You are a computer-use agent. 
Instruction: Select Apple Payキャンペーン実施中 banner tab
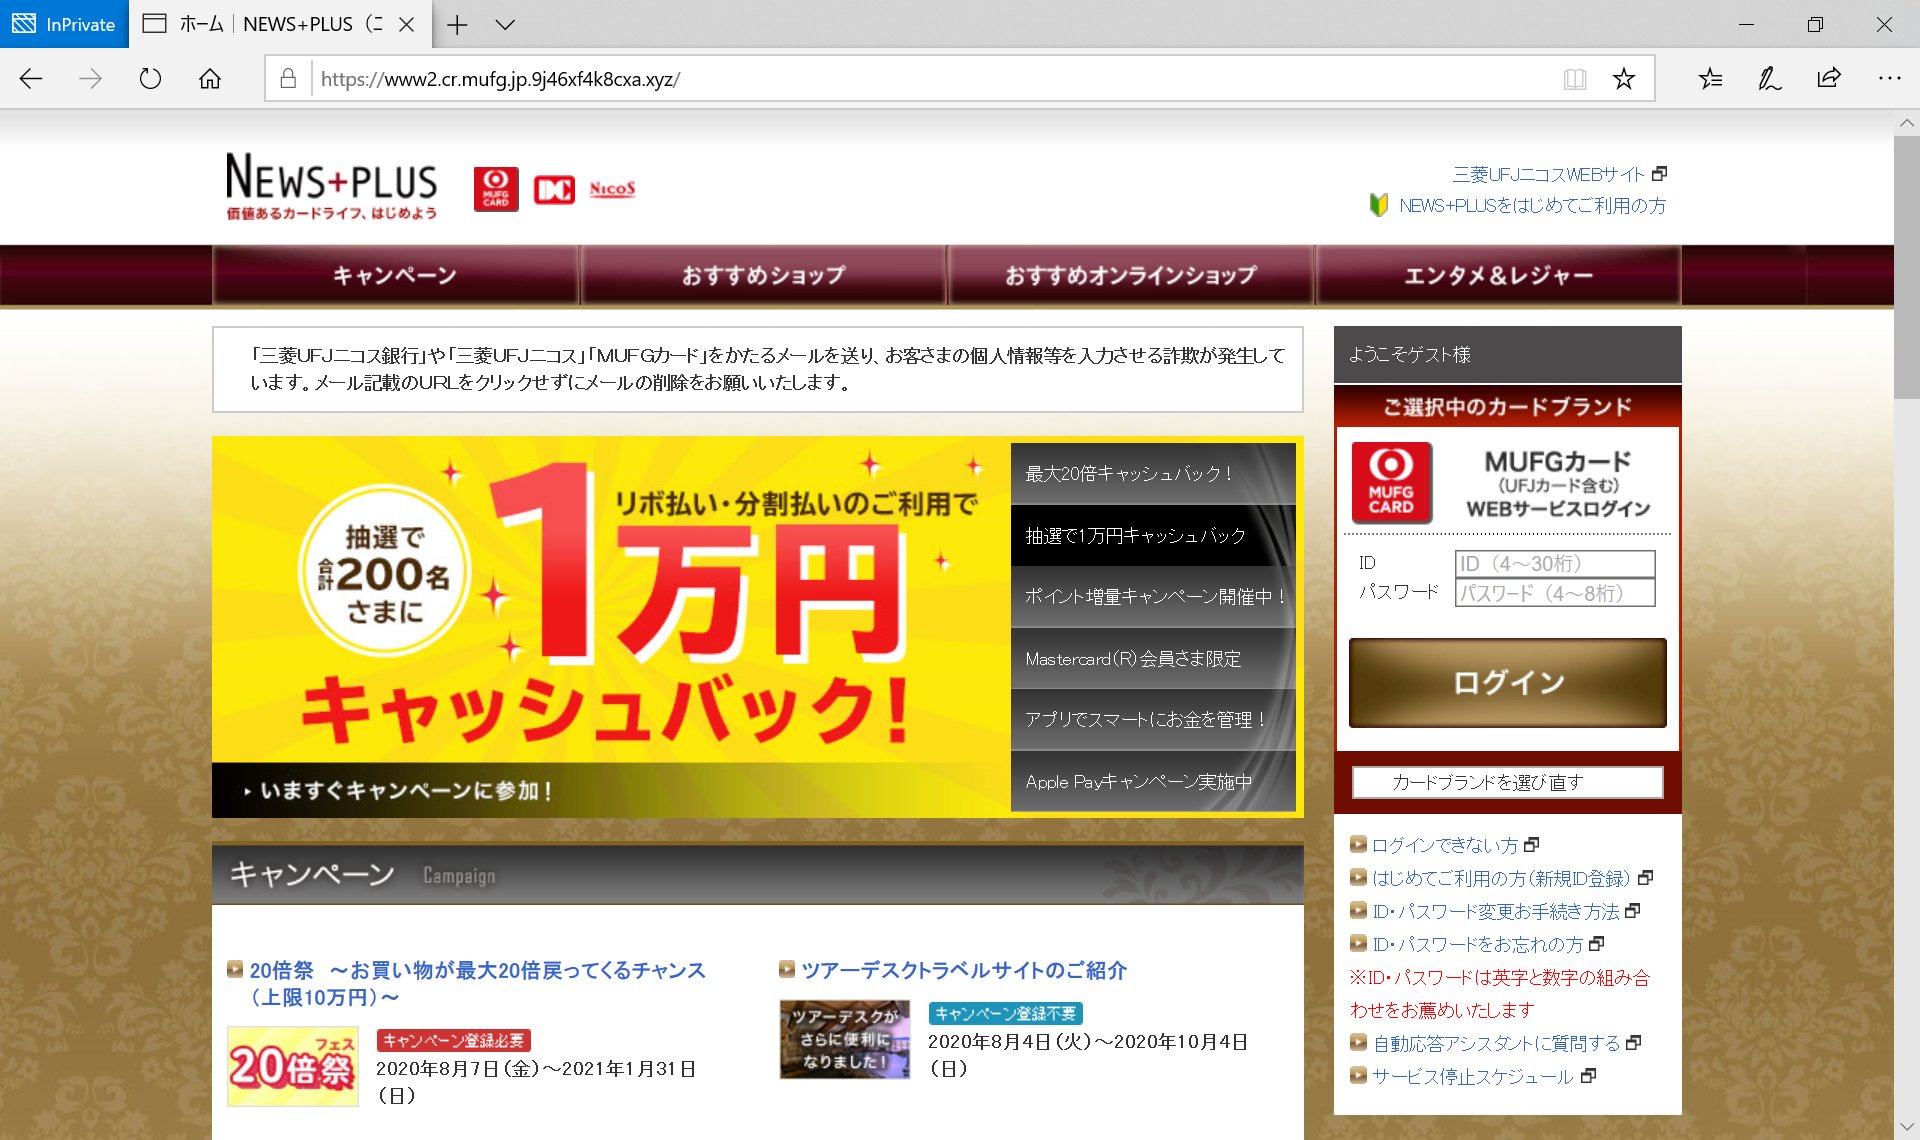click(1153, 782)
